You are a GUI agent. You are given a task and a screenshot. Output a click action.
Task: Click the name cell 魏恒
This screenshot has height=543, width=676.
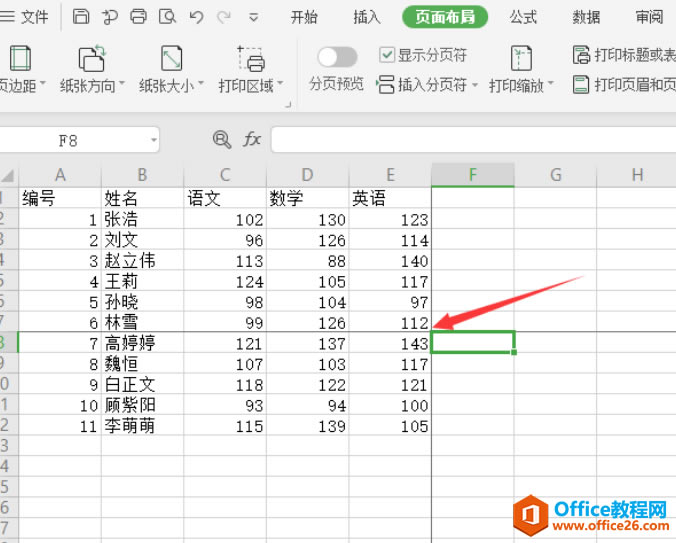click(x=142, y=364)
